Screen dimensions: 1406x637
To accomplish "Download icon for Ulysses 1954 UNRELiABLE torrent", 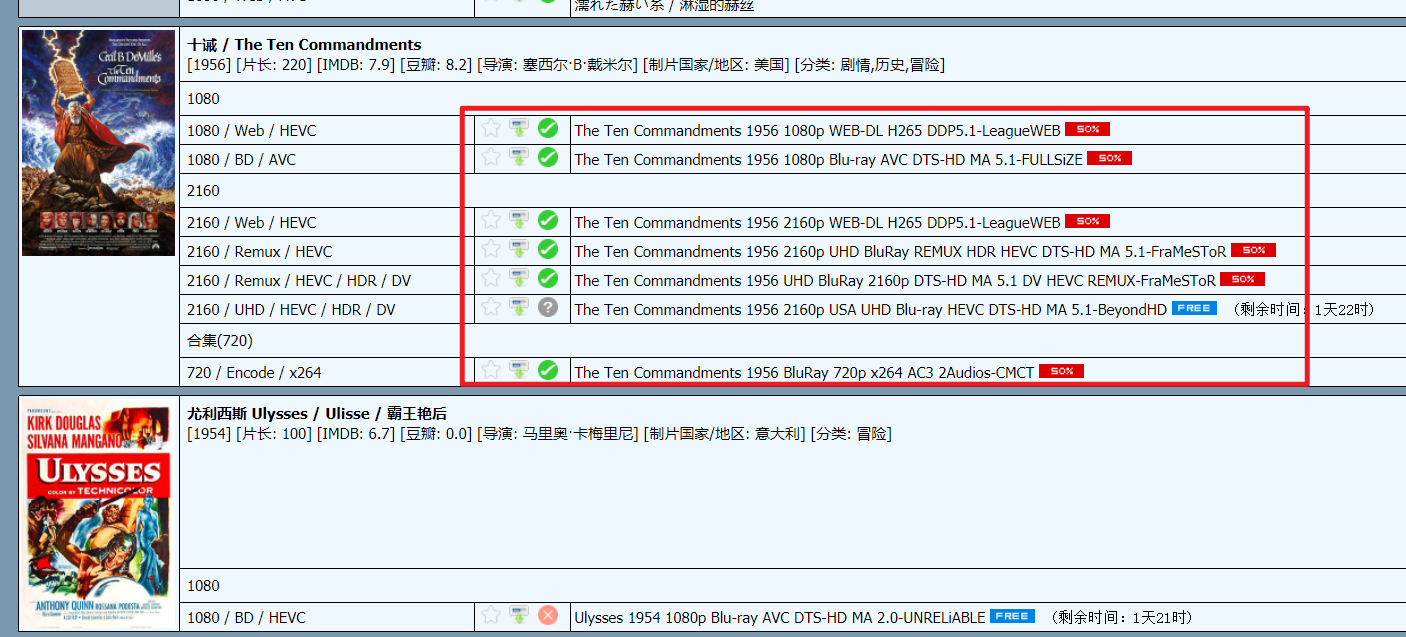I will tap(518, 614).
